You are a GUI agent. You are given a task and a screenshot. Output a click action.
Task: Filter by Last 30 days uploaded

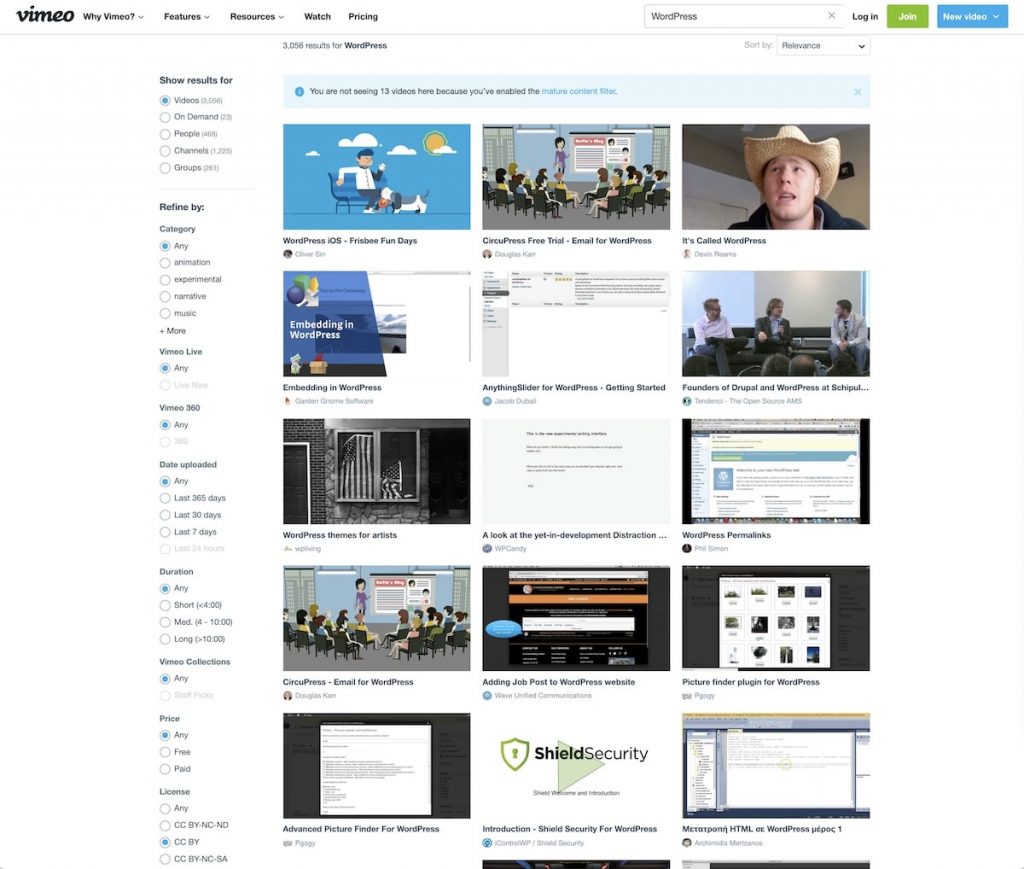165,516
